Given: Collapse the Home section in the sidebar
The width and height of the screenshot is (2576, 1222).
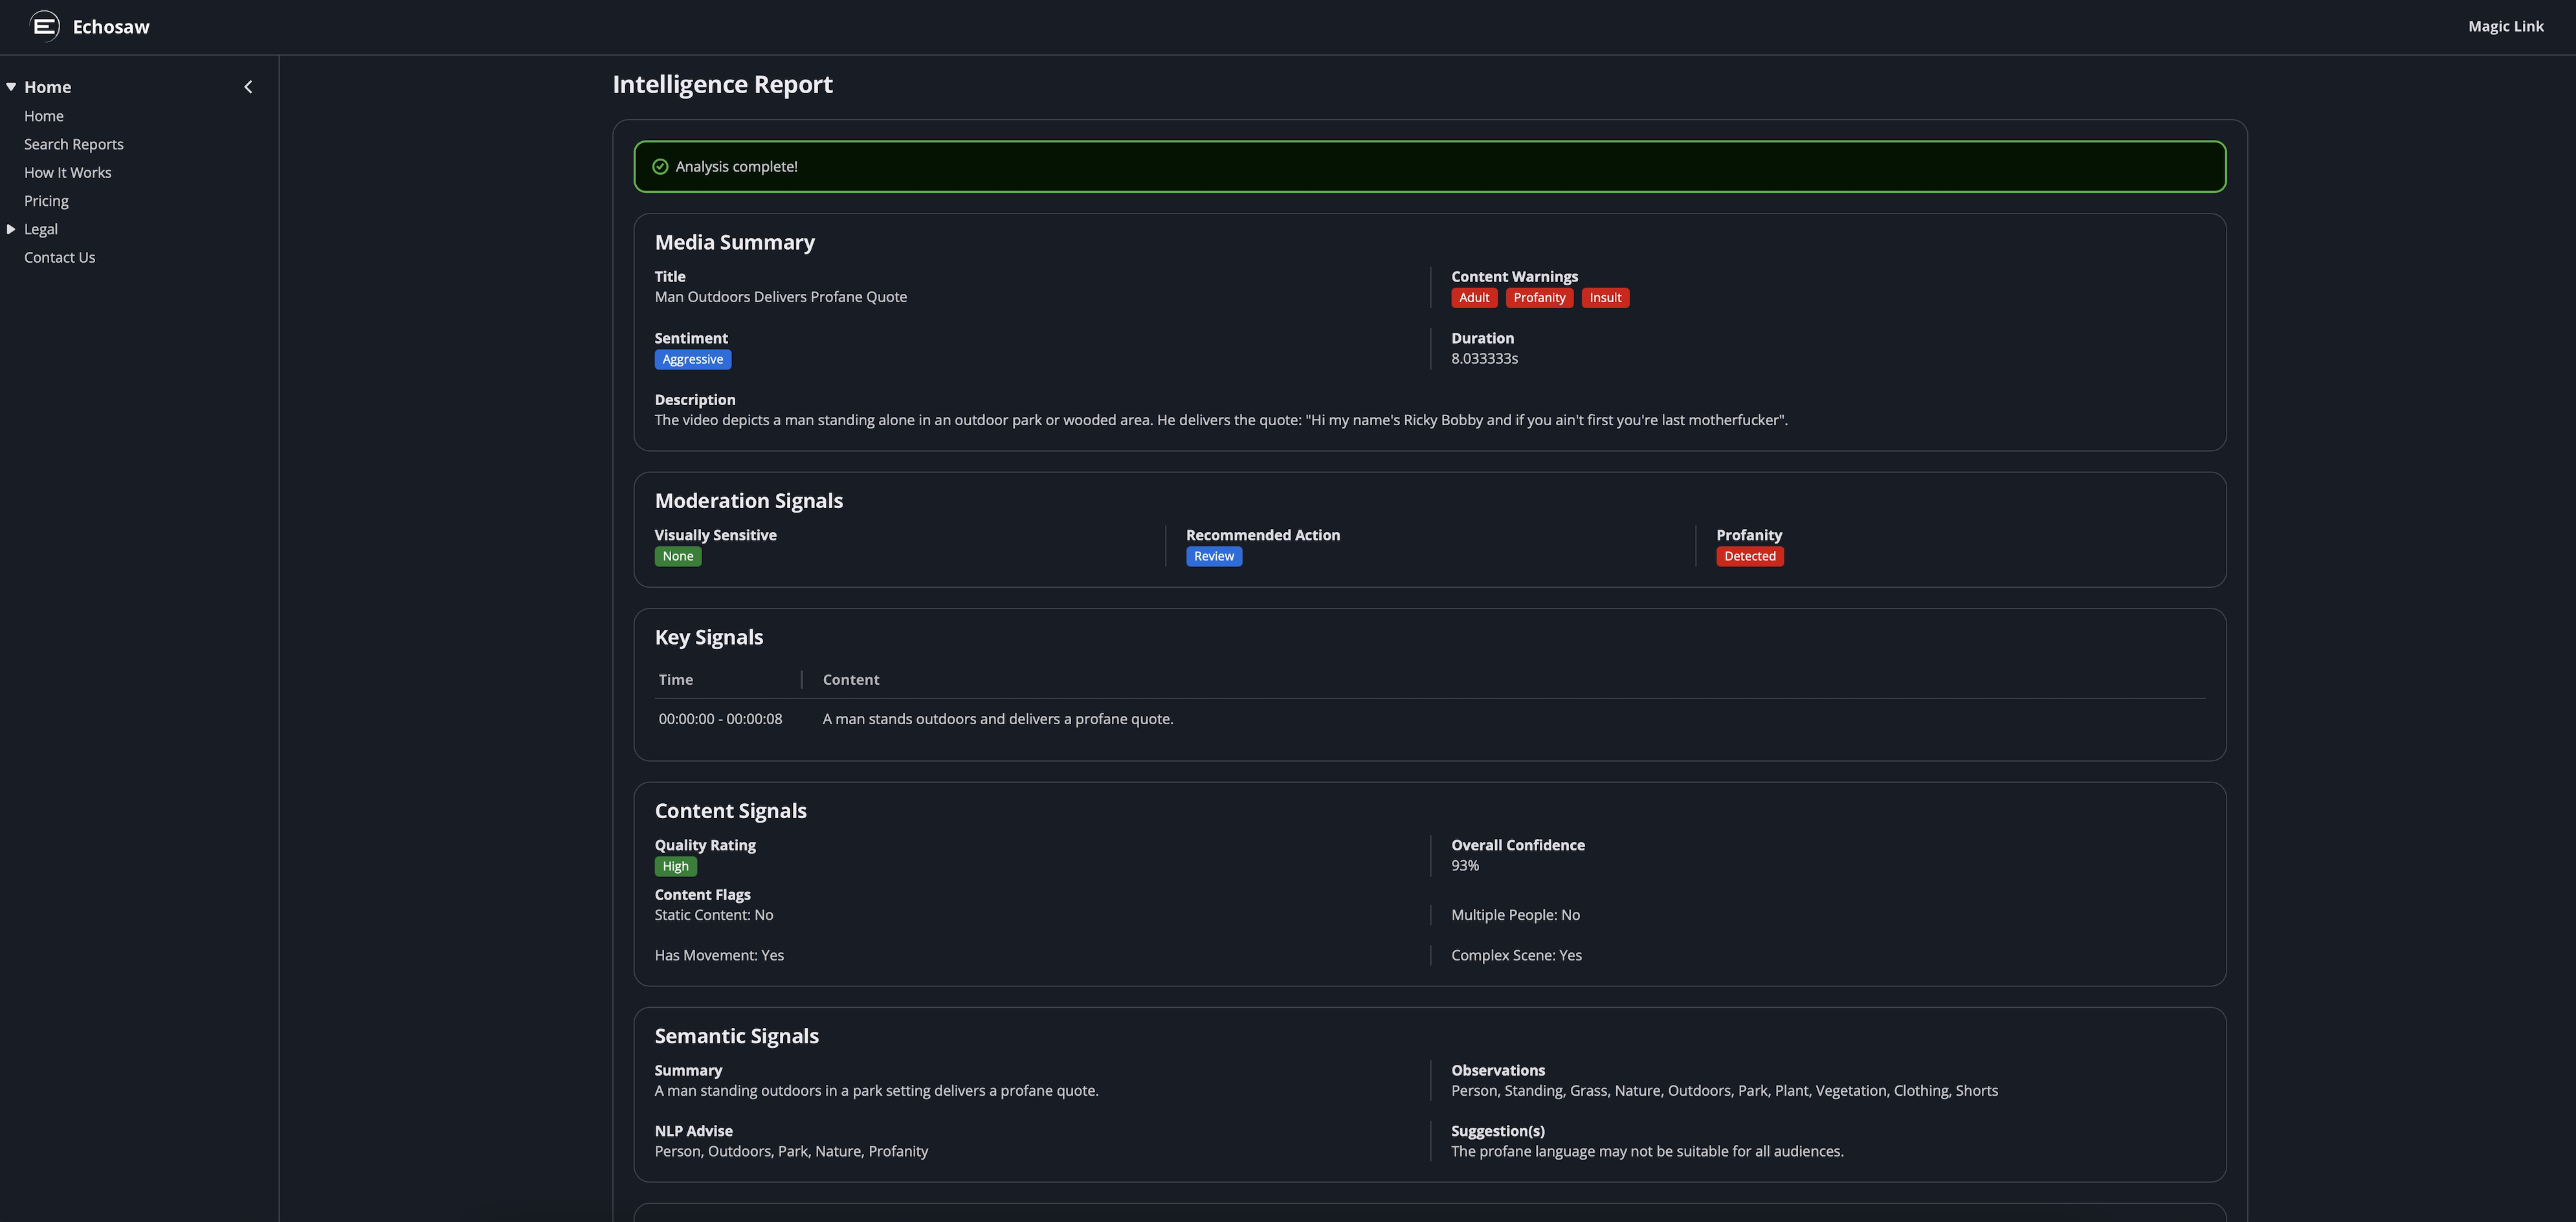Looking at the screenshot, I should 11,86.
